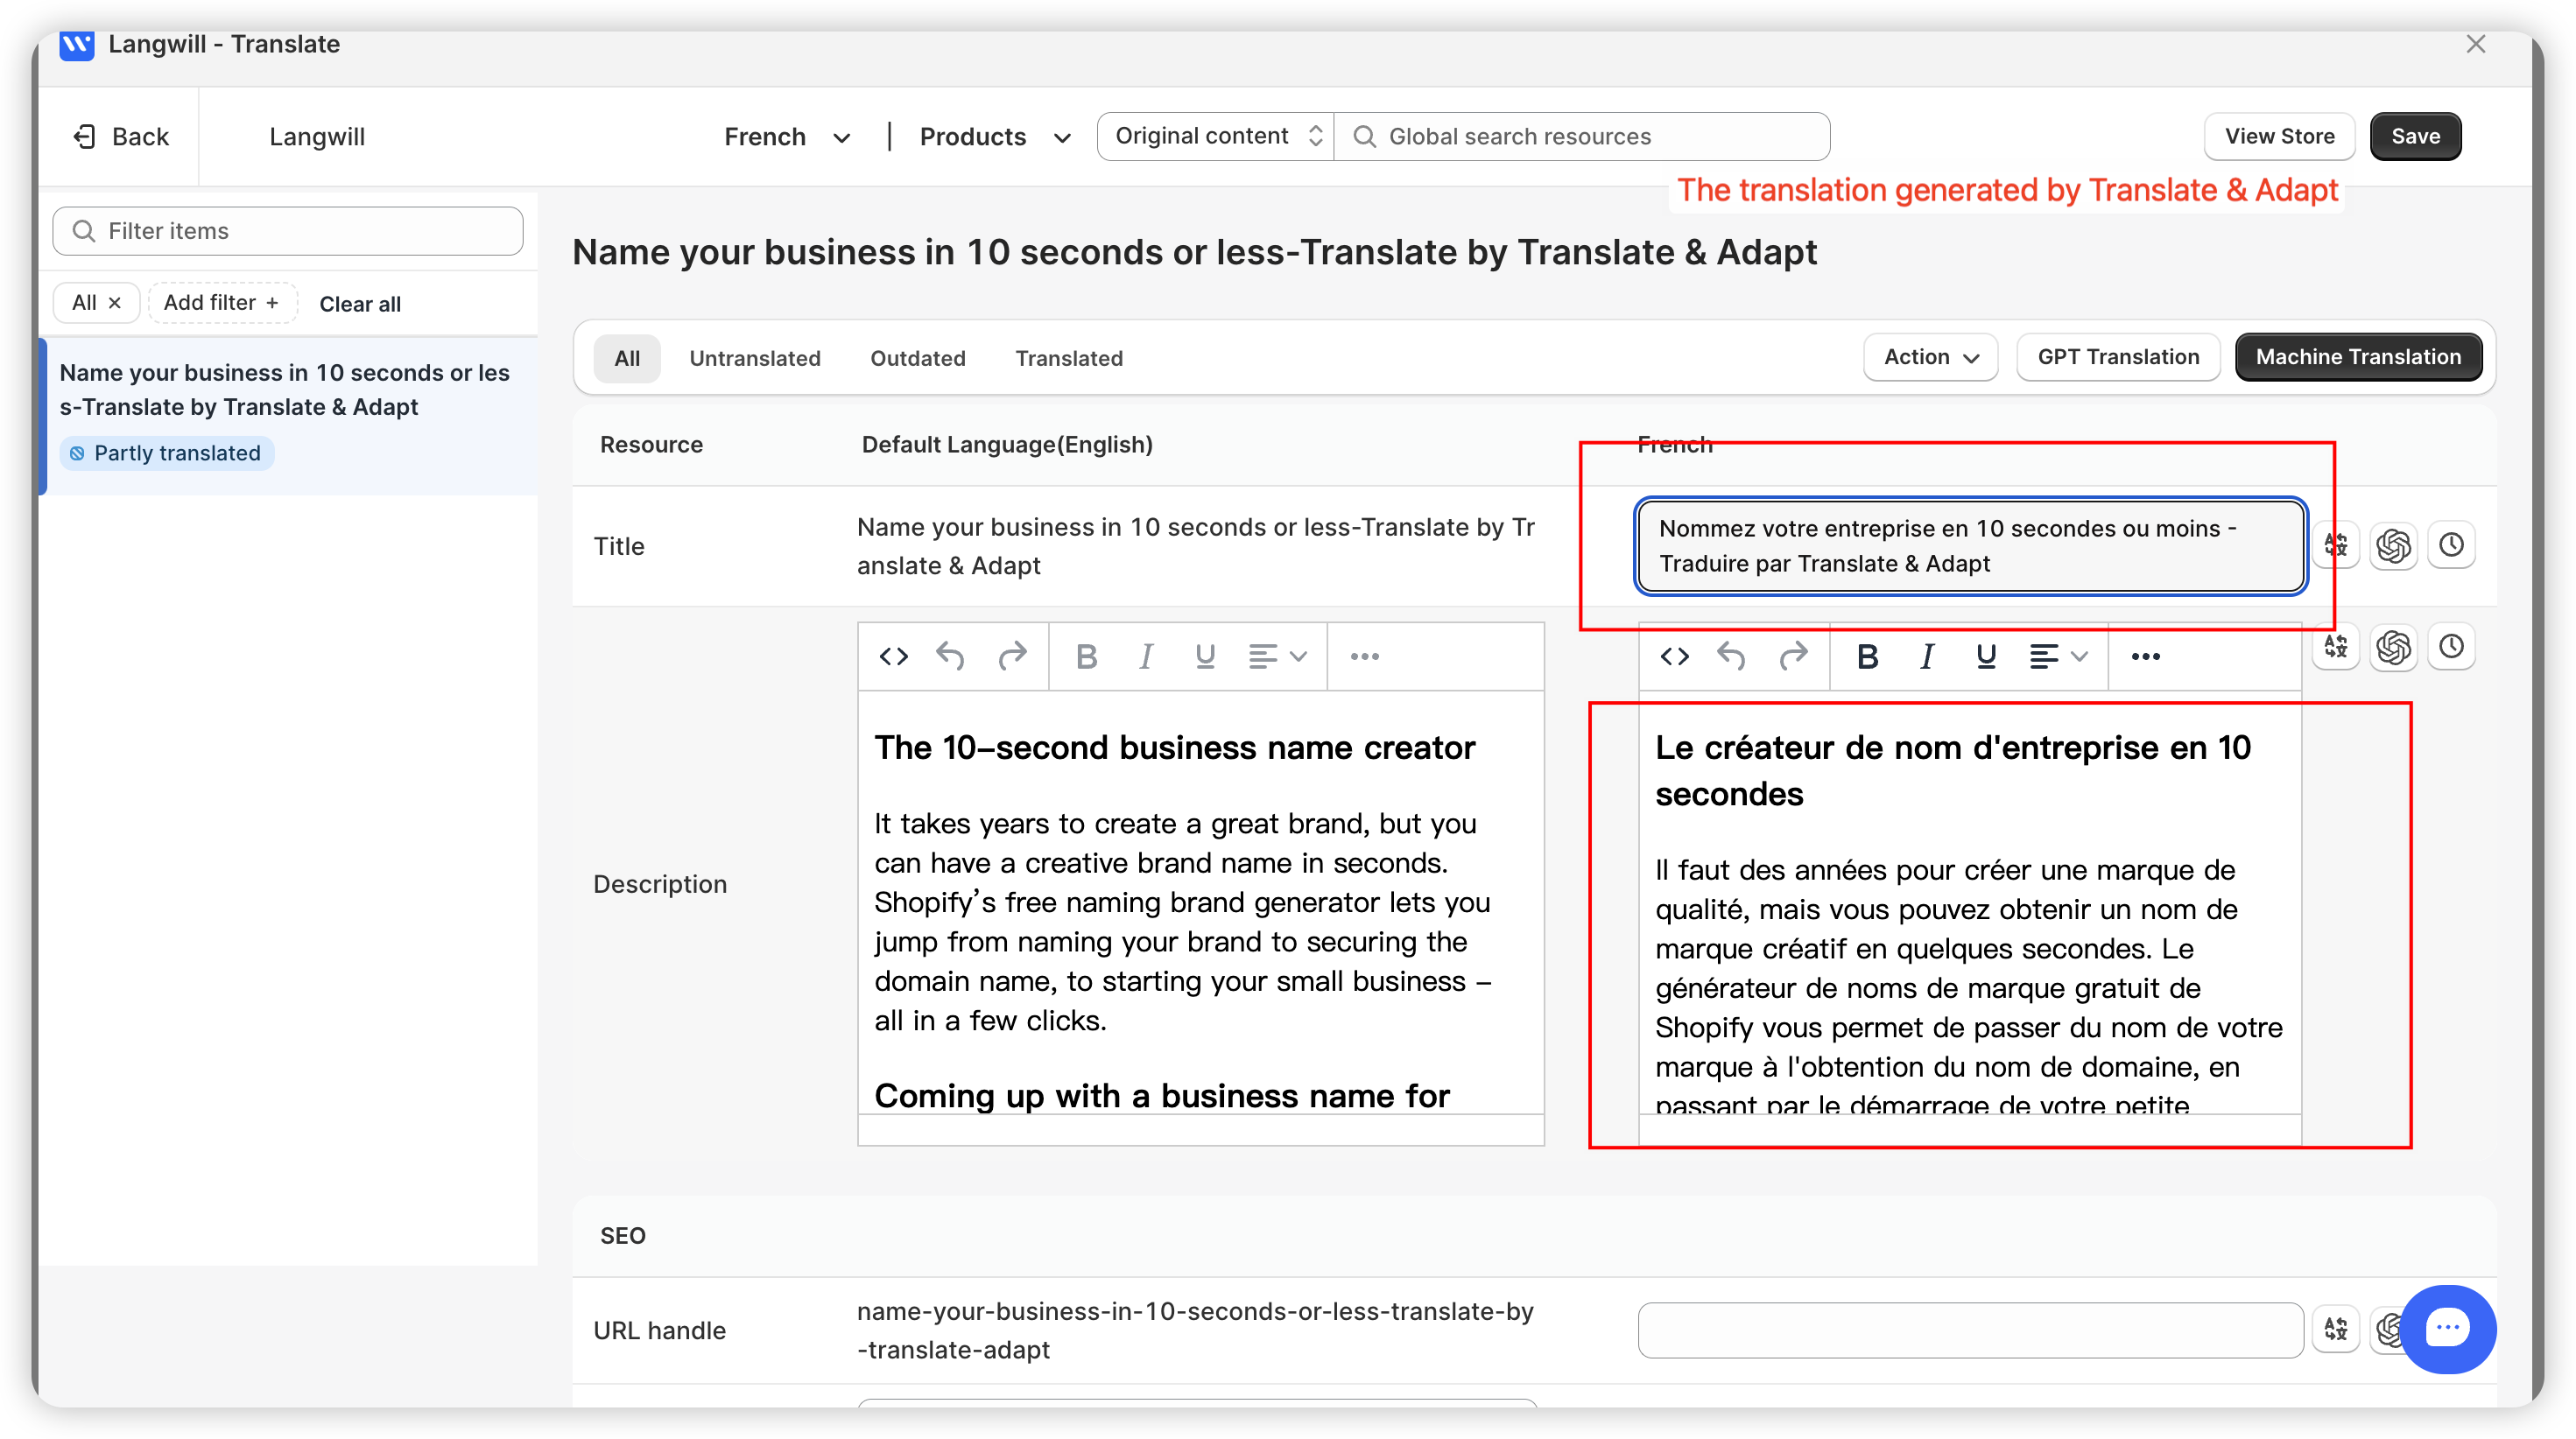
Task: View translation history for Description row
Action: pyautogui.click(x=2451, y=647)
